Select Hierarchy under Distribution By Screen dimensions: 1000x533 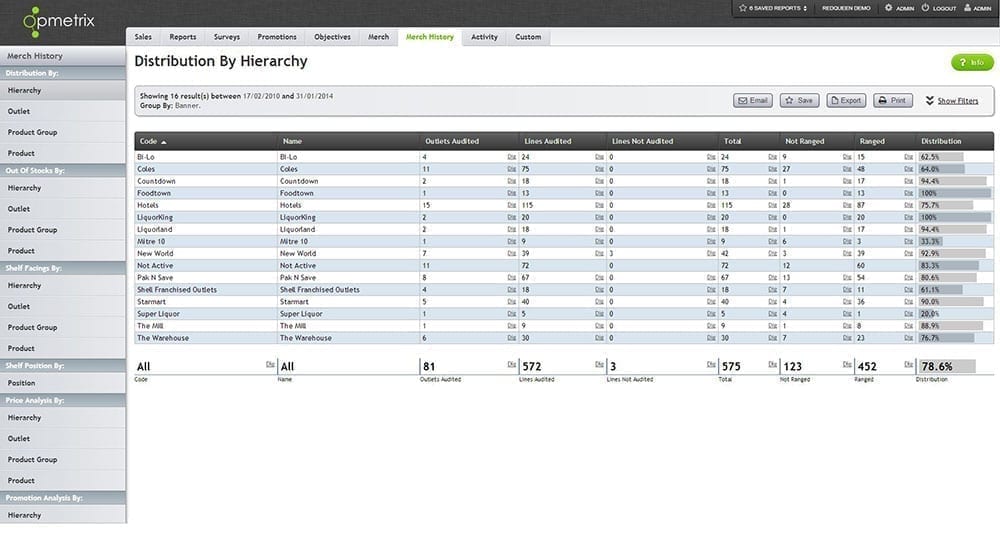pos(62,91)
